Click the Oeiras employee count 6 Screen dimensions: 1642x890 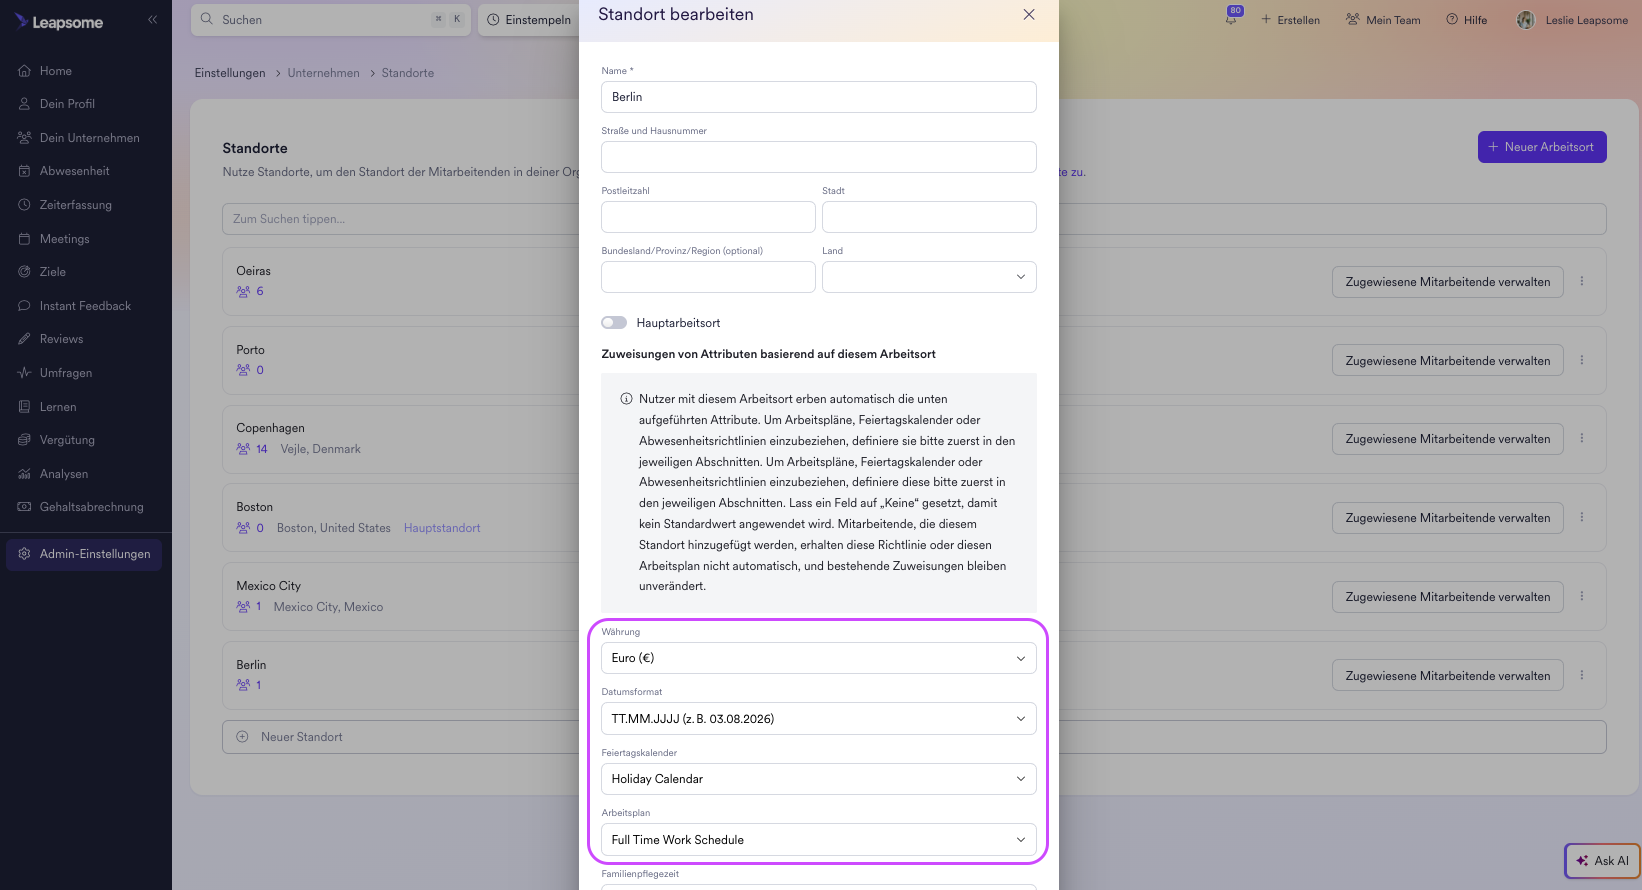[250, 291]
